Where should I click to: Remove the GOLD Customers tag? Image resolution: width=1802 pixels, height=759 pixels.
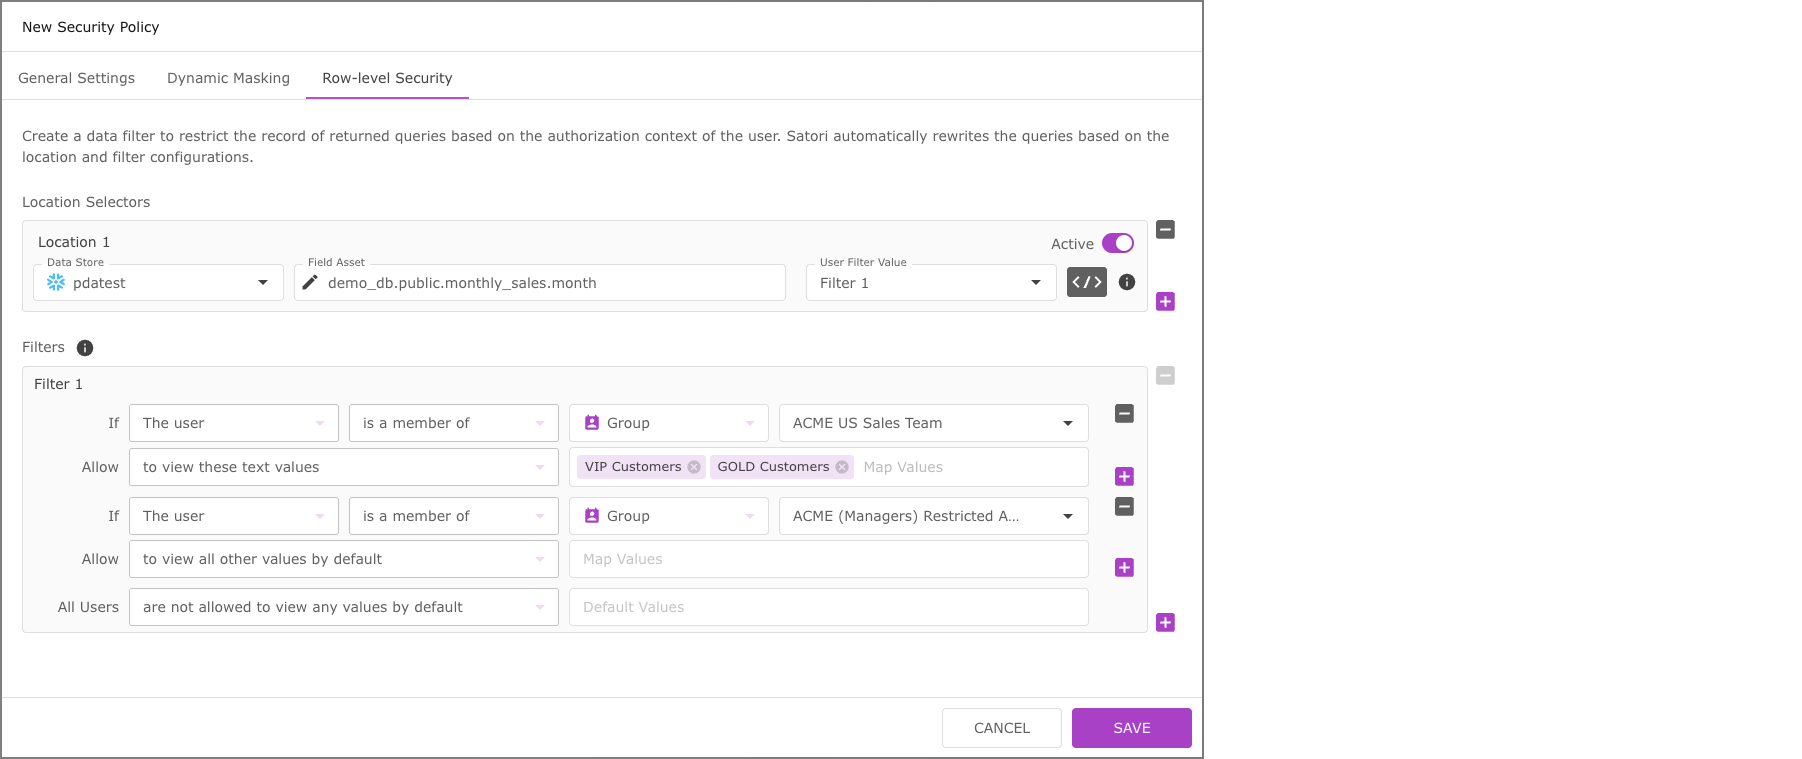click(x=842, y=467)
